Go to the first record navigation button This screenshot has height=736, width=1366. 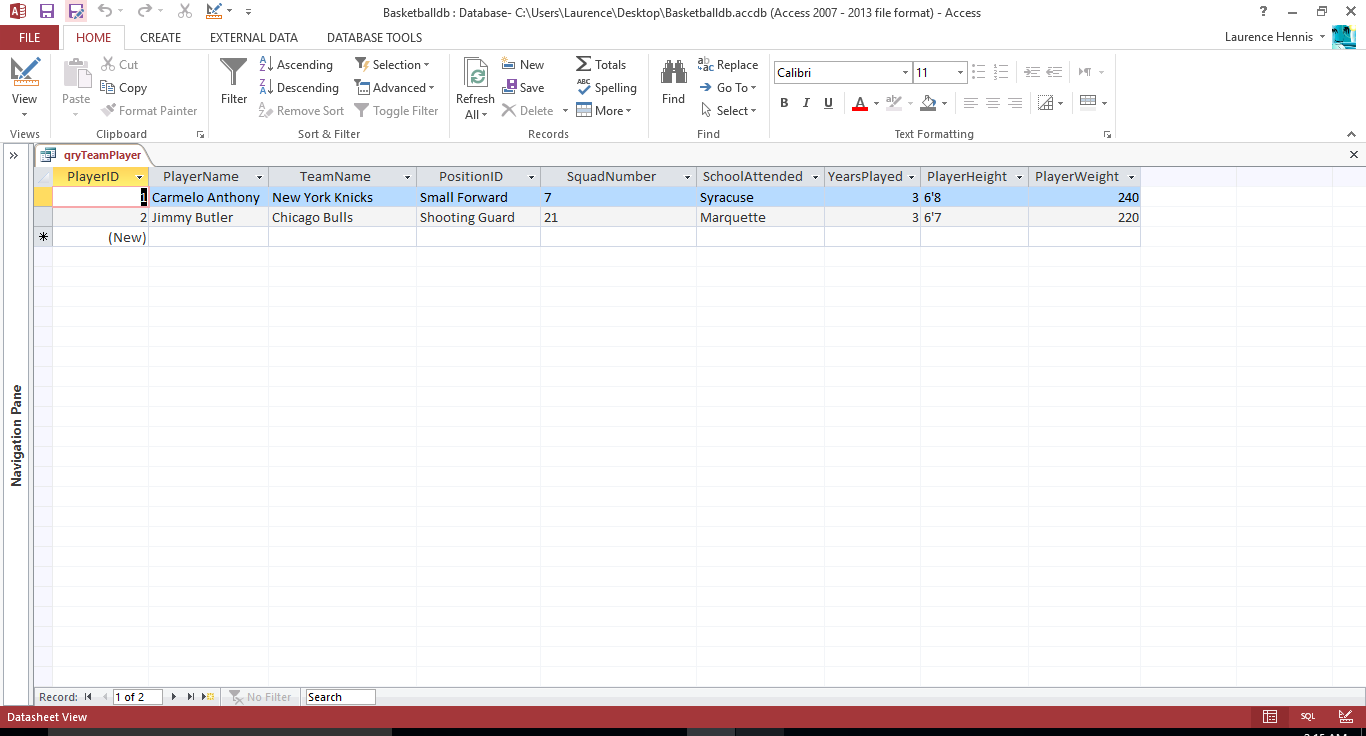pyautogui.click(x=88, y=697)
